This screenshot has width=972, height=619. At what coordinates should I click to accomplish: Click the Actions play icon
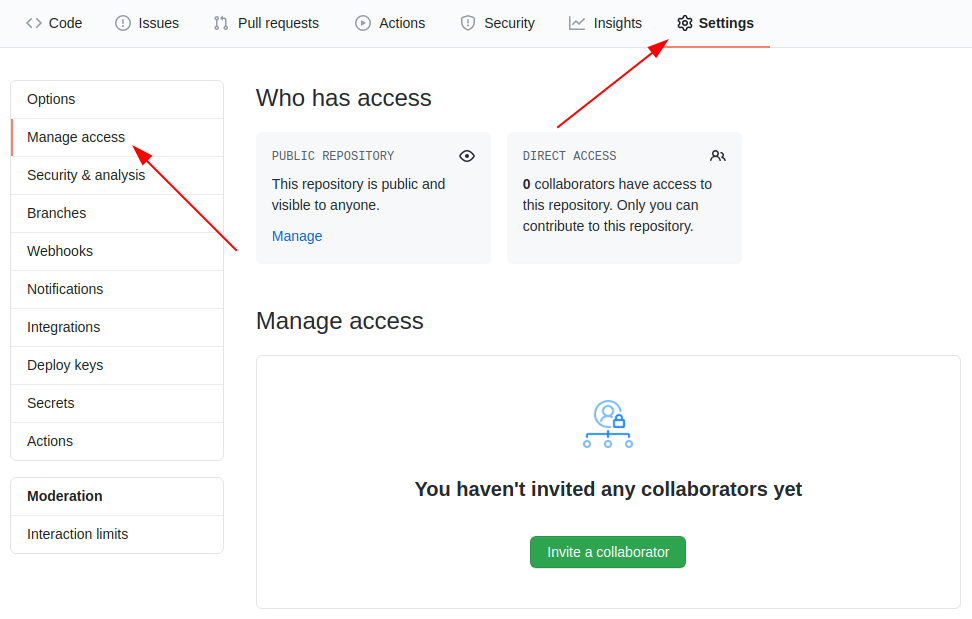pos(363,23)
